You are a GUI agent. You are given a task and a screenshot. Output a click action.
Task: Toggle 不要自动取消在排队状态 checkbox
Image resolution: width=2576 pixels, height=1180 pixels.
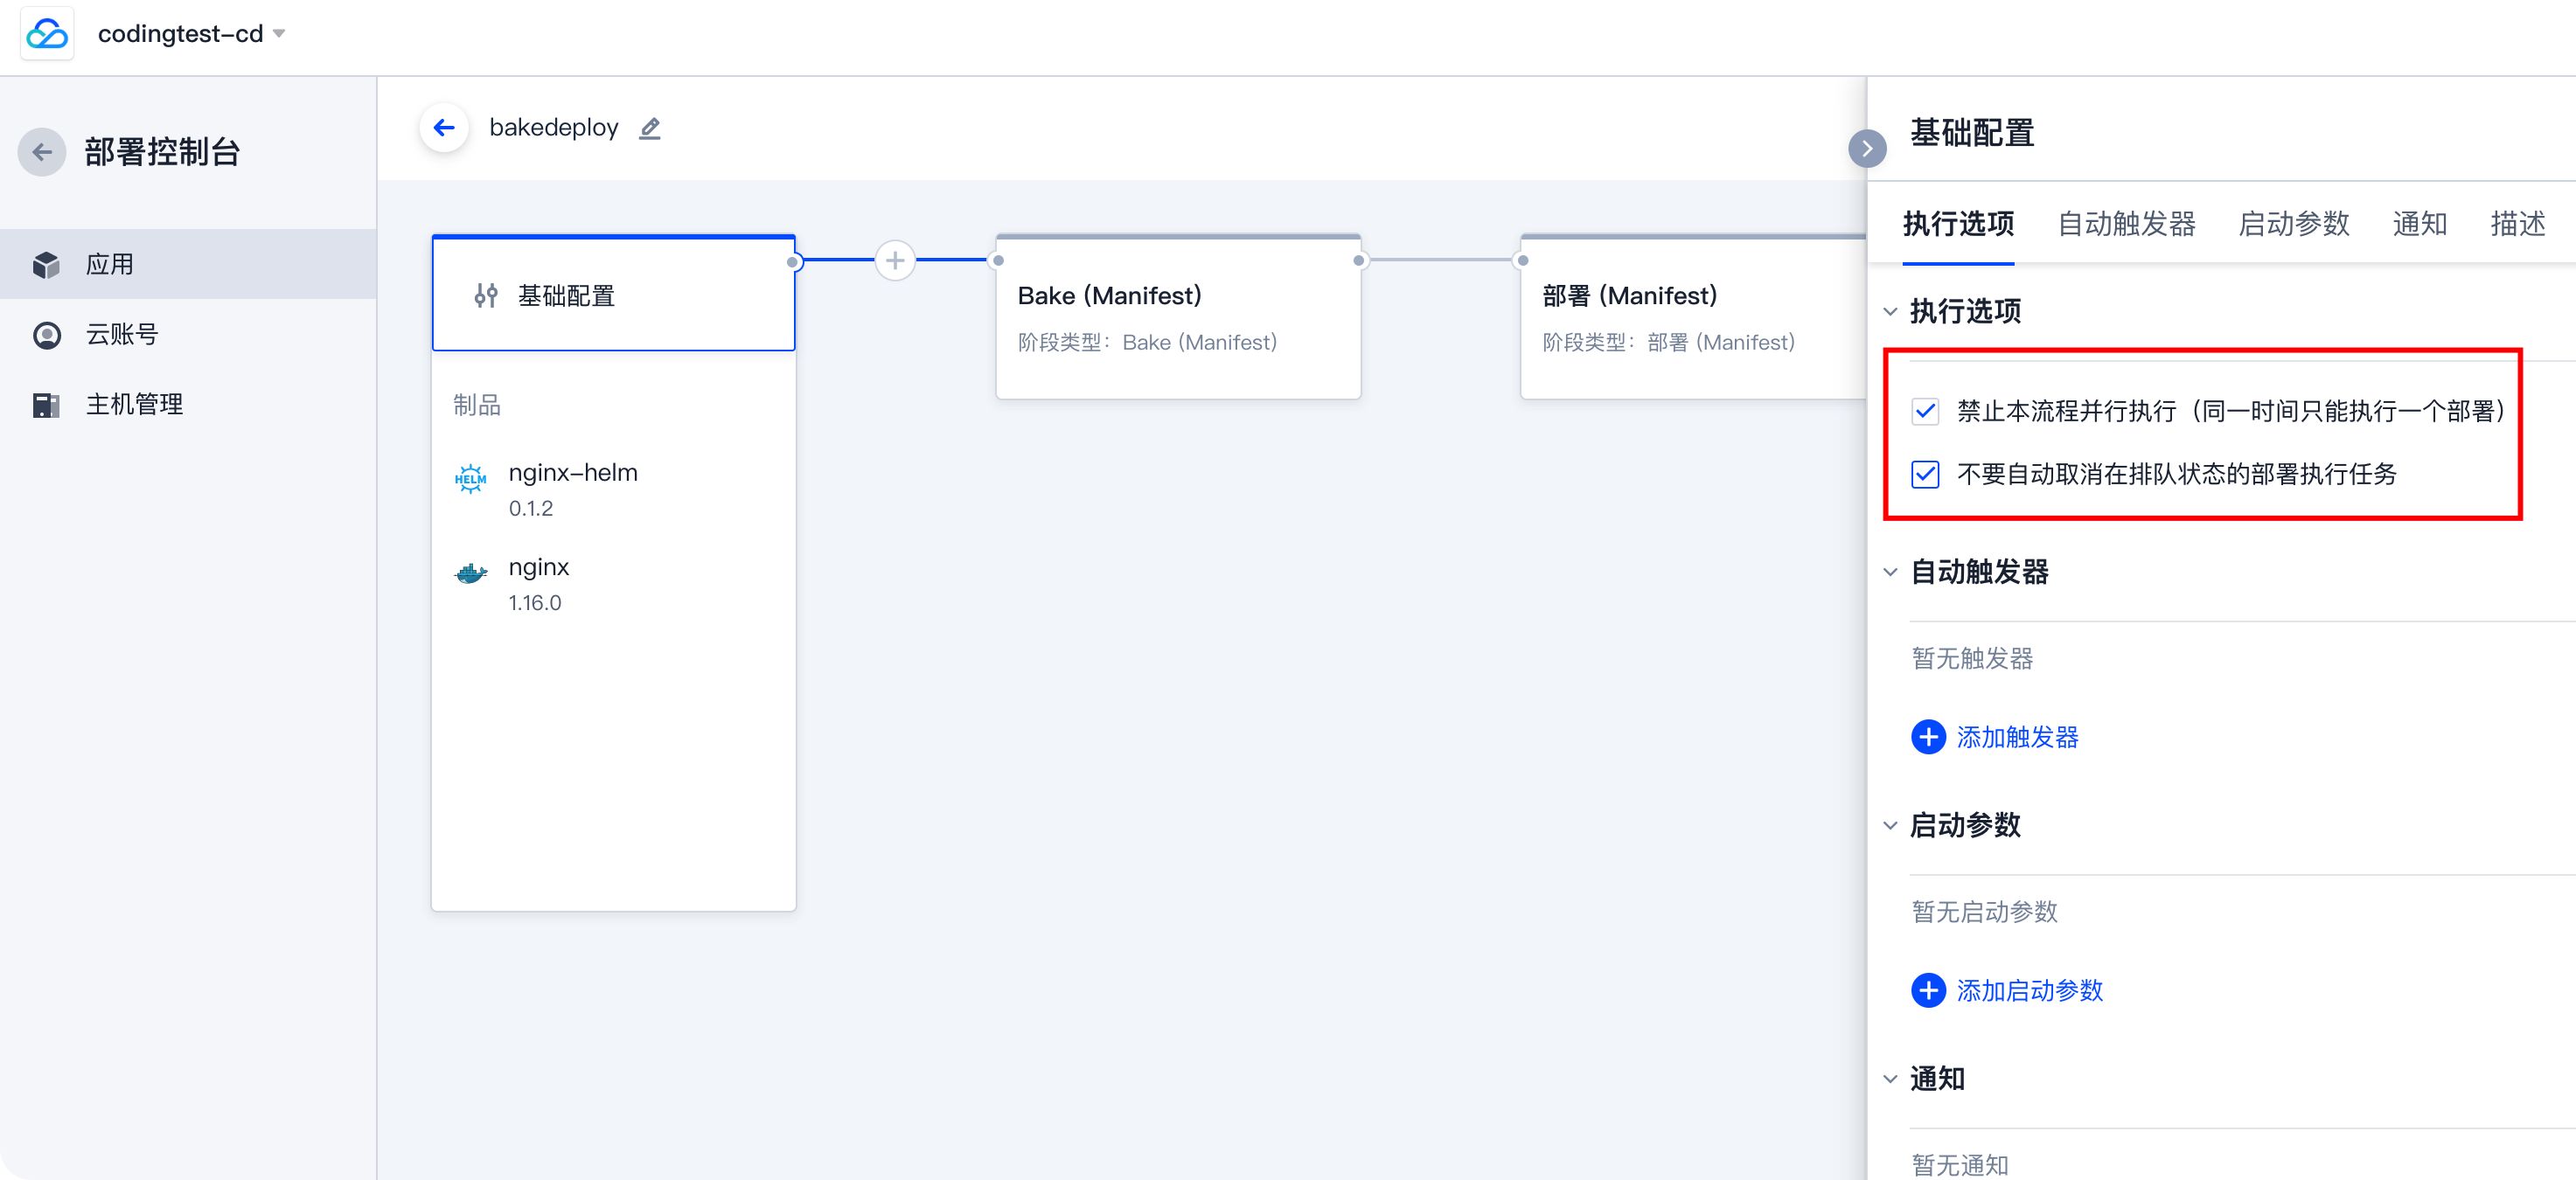click(x=1925, y=474)
